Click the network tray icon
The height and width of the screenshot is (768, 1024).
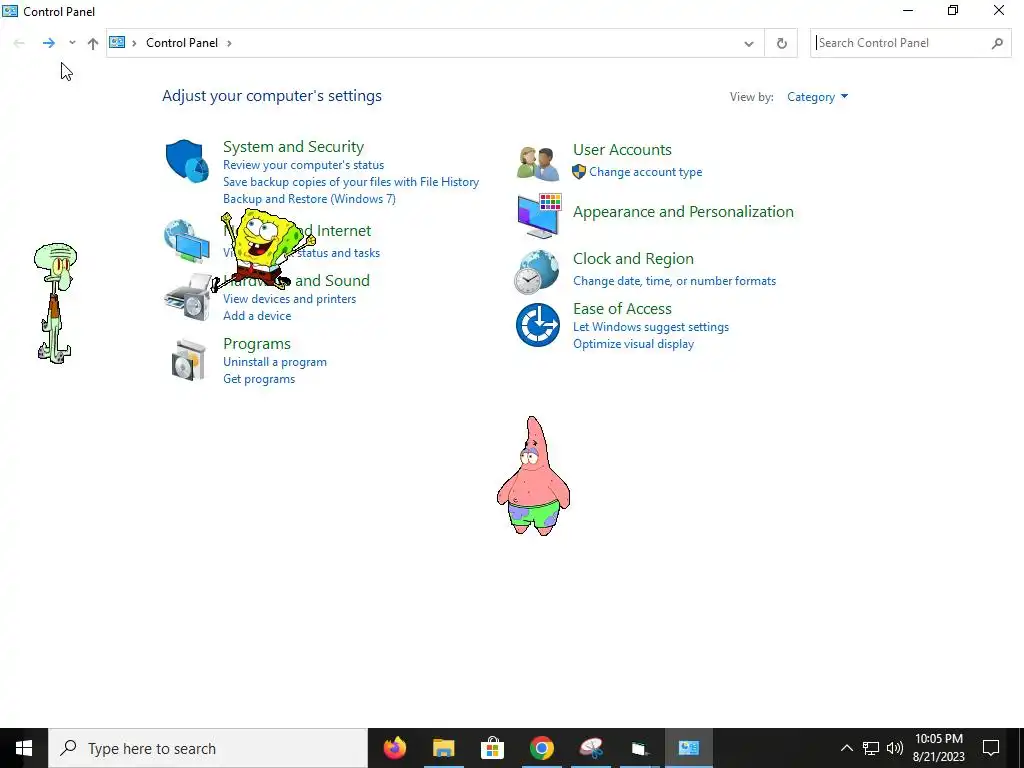coord(871,748)
